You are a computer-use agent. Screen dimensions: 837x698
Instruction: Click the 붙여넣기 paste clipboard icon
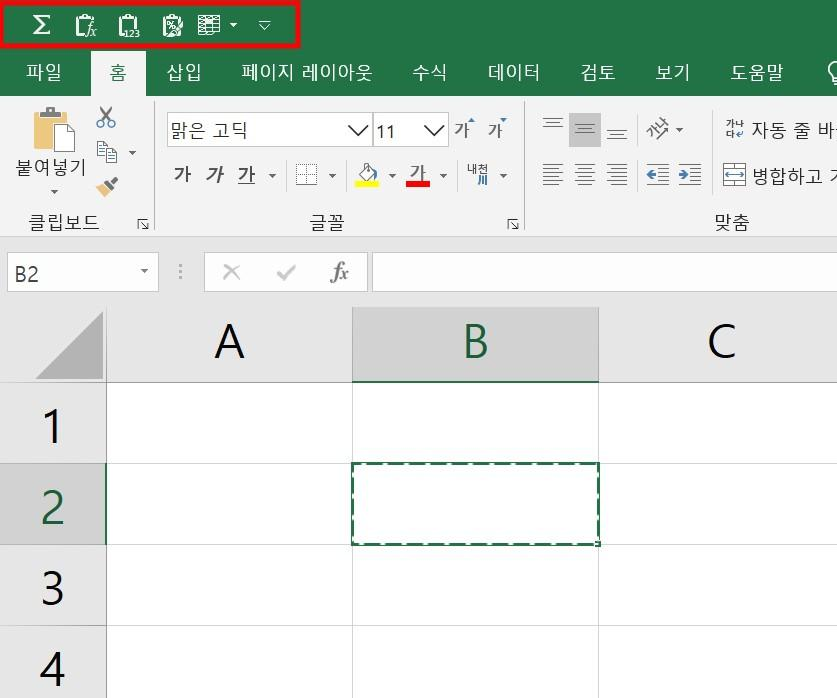53,129
